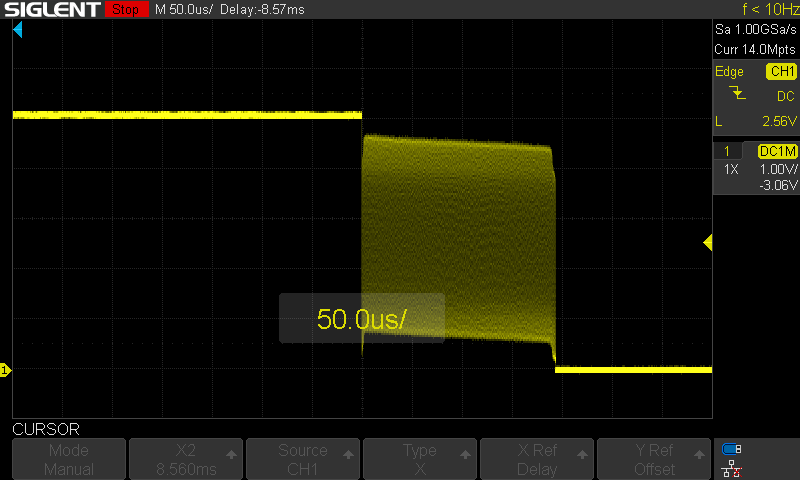The width and height of the screenshot is (800, 480).
Task: Open the X Ref Delay softkey
Action: [x=537, y=459]
